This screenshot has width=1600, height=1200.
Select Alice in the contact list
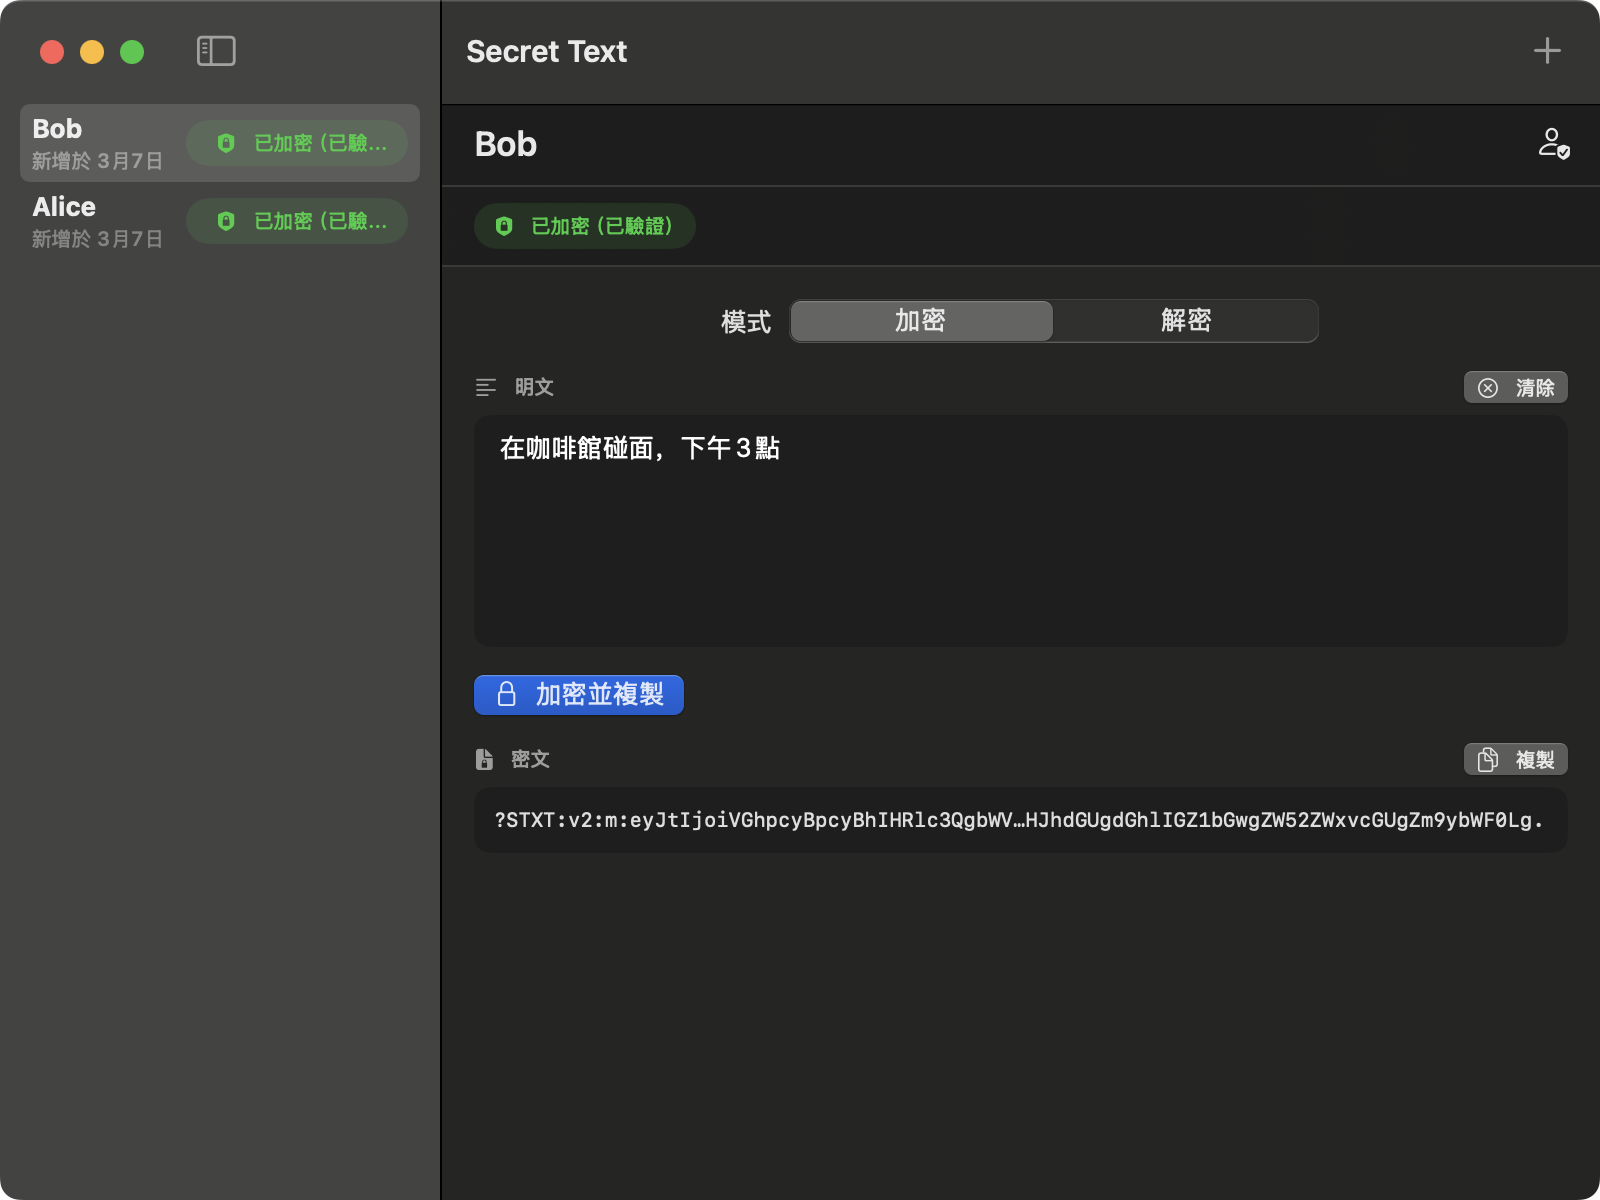click(x=100, y=221)
